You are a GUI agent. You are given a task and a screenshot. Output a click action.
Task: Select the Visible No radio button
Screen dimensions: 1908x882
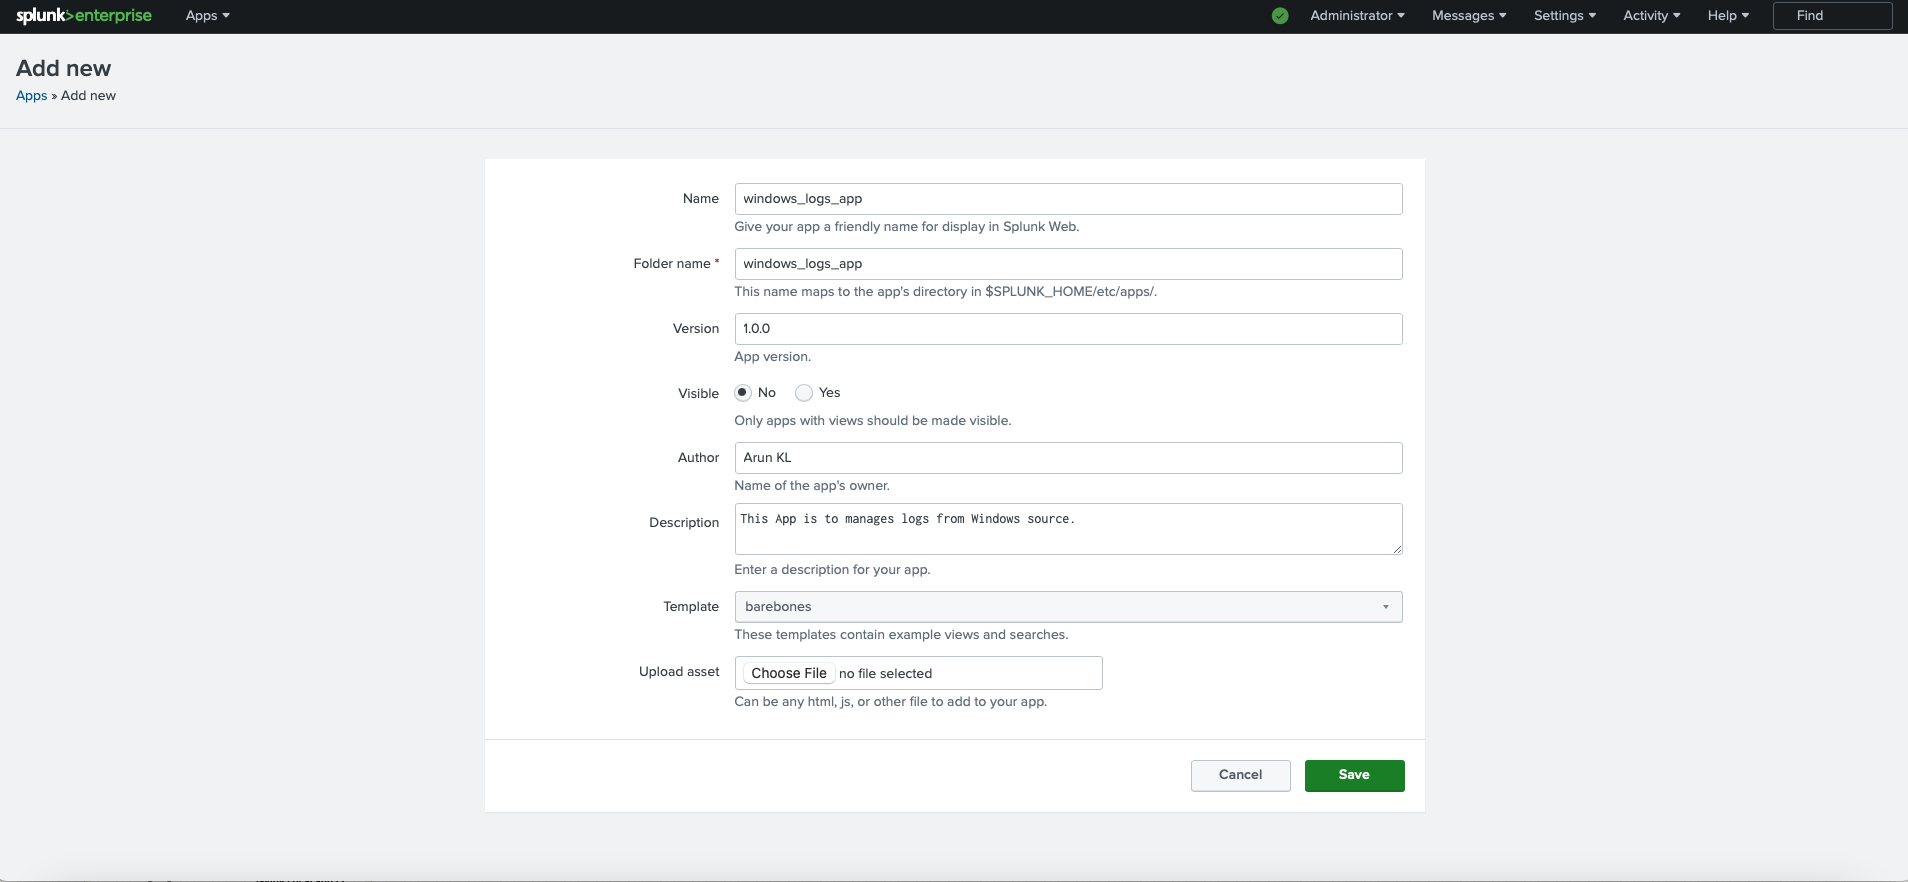(743, 393)
